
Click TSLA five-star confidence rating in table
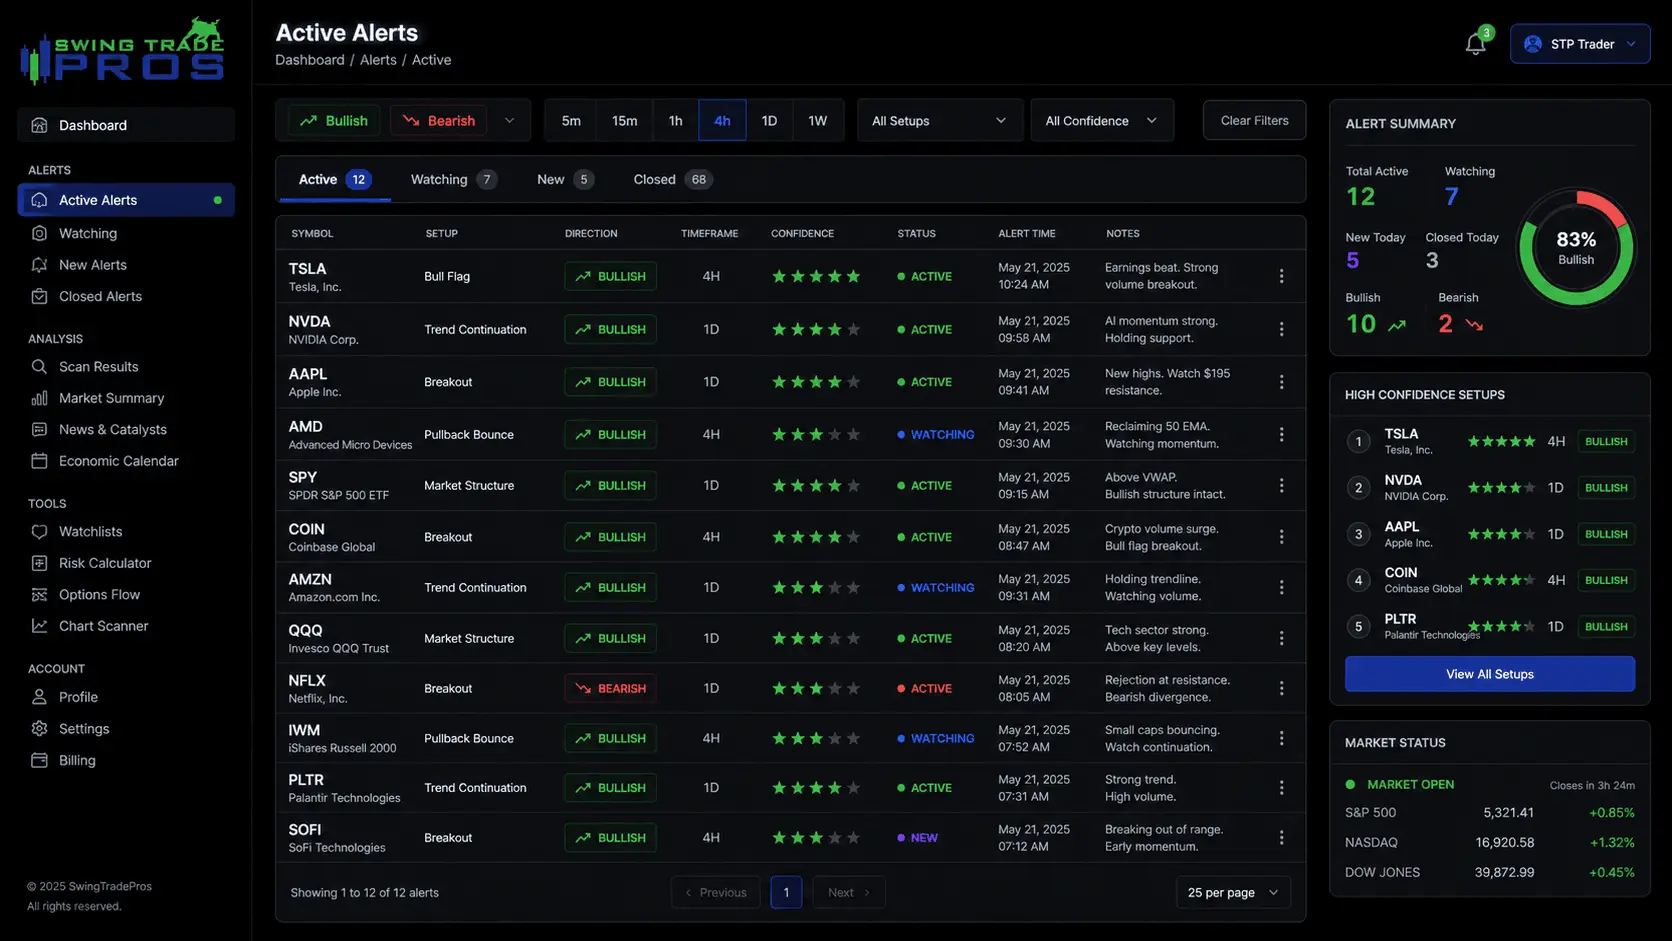(816, 276)
